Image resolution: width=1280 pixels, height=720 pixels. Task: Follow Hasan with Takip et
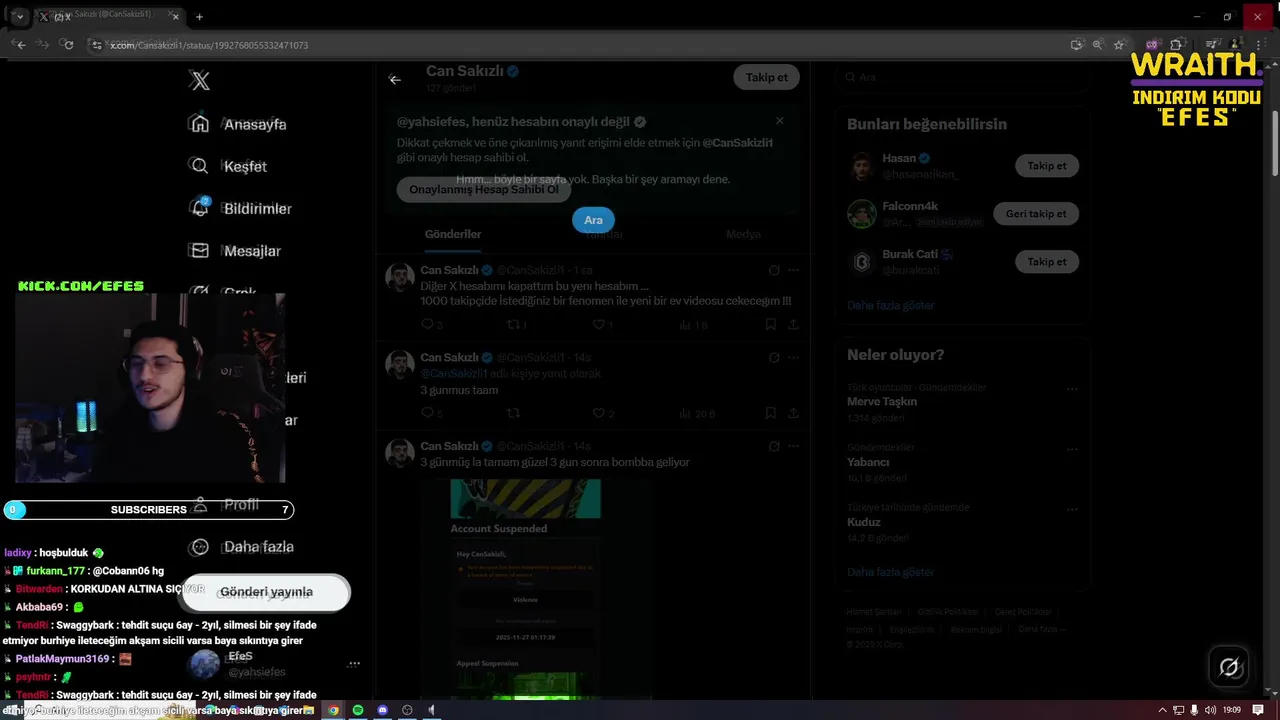[1047, 166]
